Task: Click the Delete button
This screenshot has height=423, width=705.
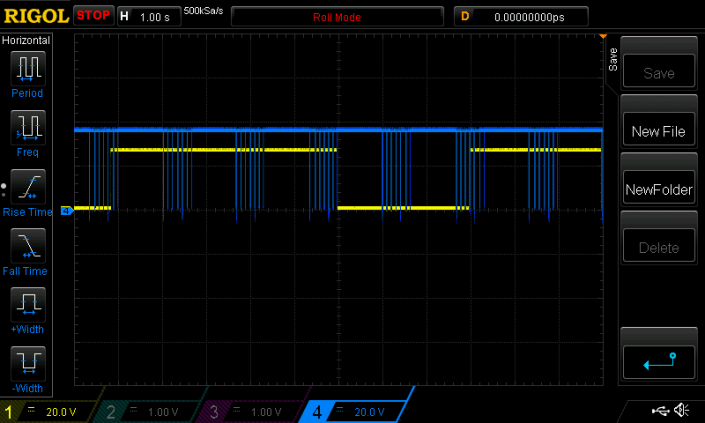Action: (x=659, y=245)
